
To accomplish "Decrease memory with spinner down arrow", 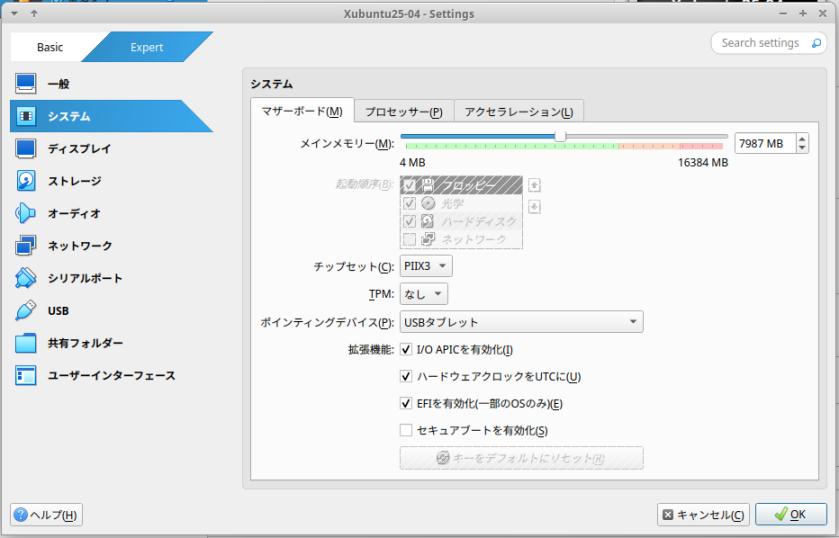I will pos(802,148).
